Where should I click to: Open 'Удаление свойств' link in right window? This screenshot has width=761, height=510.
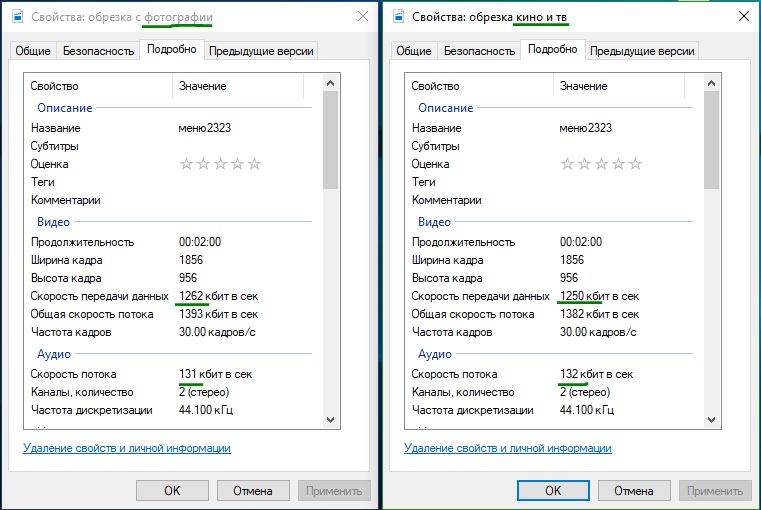point(508,448)
